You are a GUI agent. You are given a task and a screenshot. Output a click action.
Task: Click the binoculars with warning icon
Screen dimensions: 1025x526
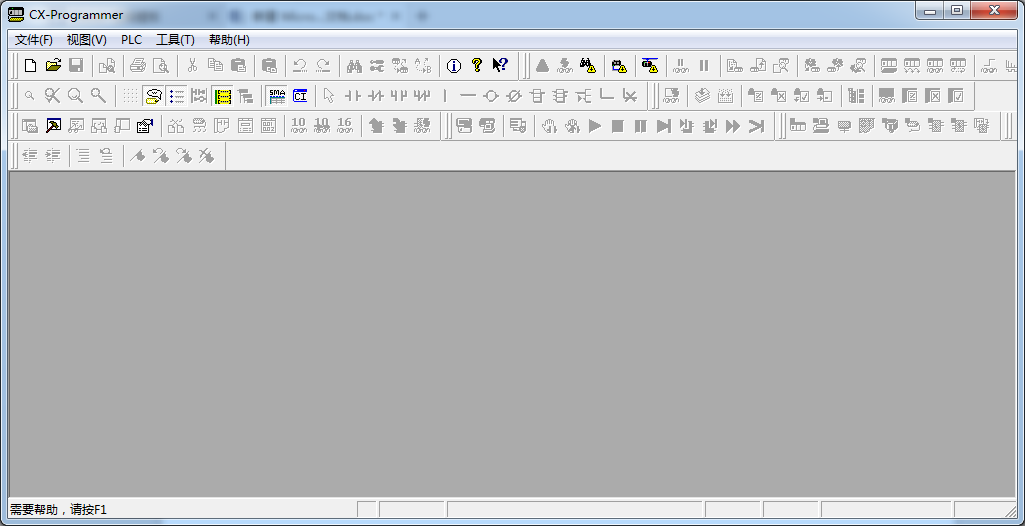(x=588, y=66)
